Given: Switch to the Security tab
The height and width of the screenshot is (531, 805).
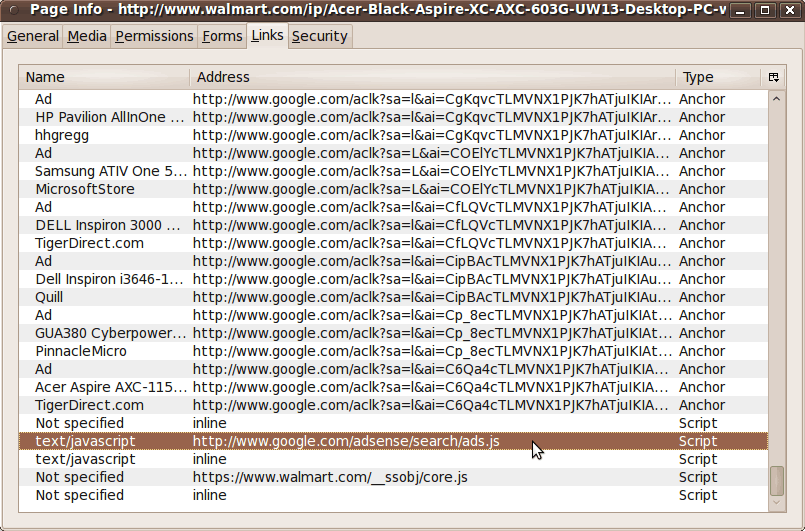Looking at the screenshot, I should click(x=319, y=36).
